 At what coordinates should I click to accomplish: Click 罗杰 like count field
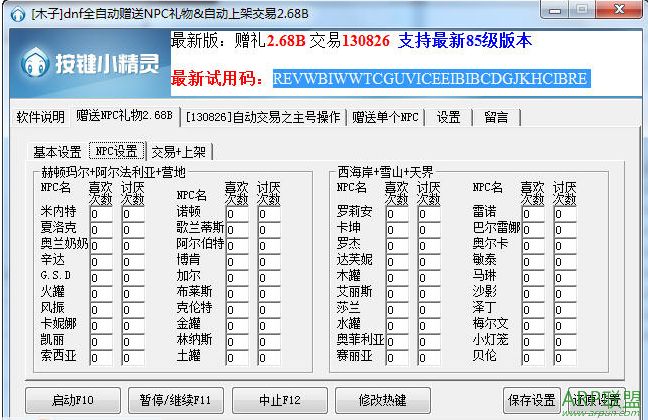397,246
